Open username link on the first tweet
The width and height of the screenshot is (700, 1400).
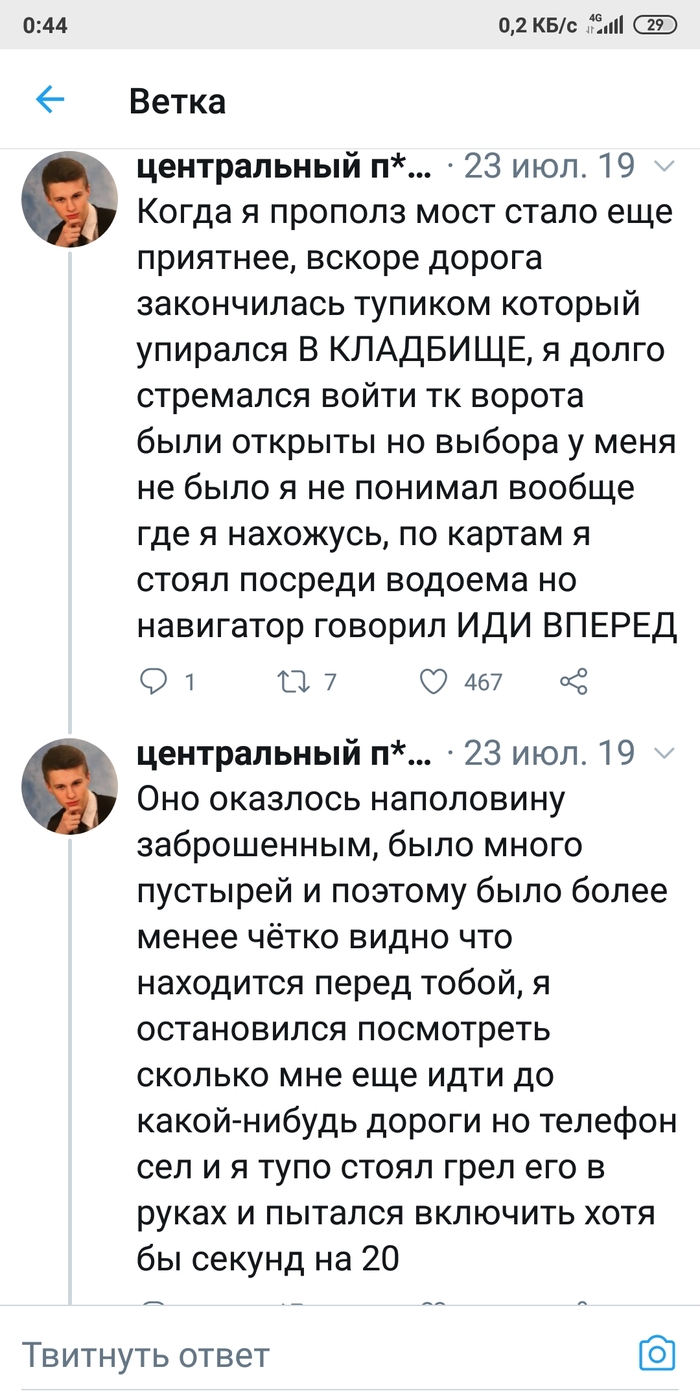click(285, 166)
